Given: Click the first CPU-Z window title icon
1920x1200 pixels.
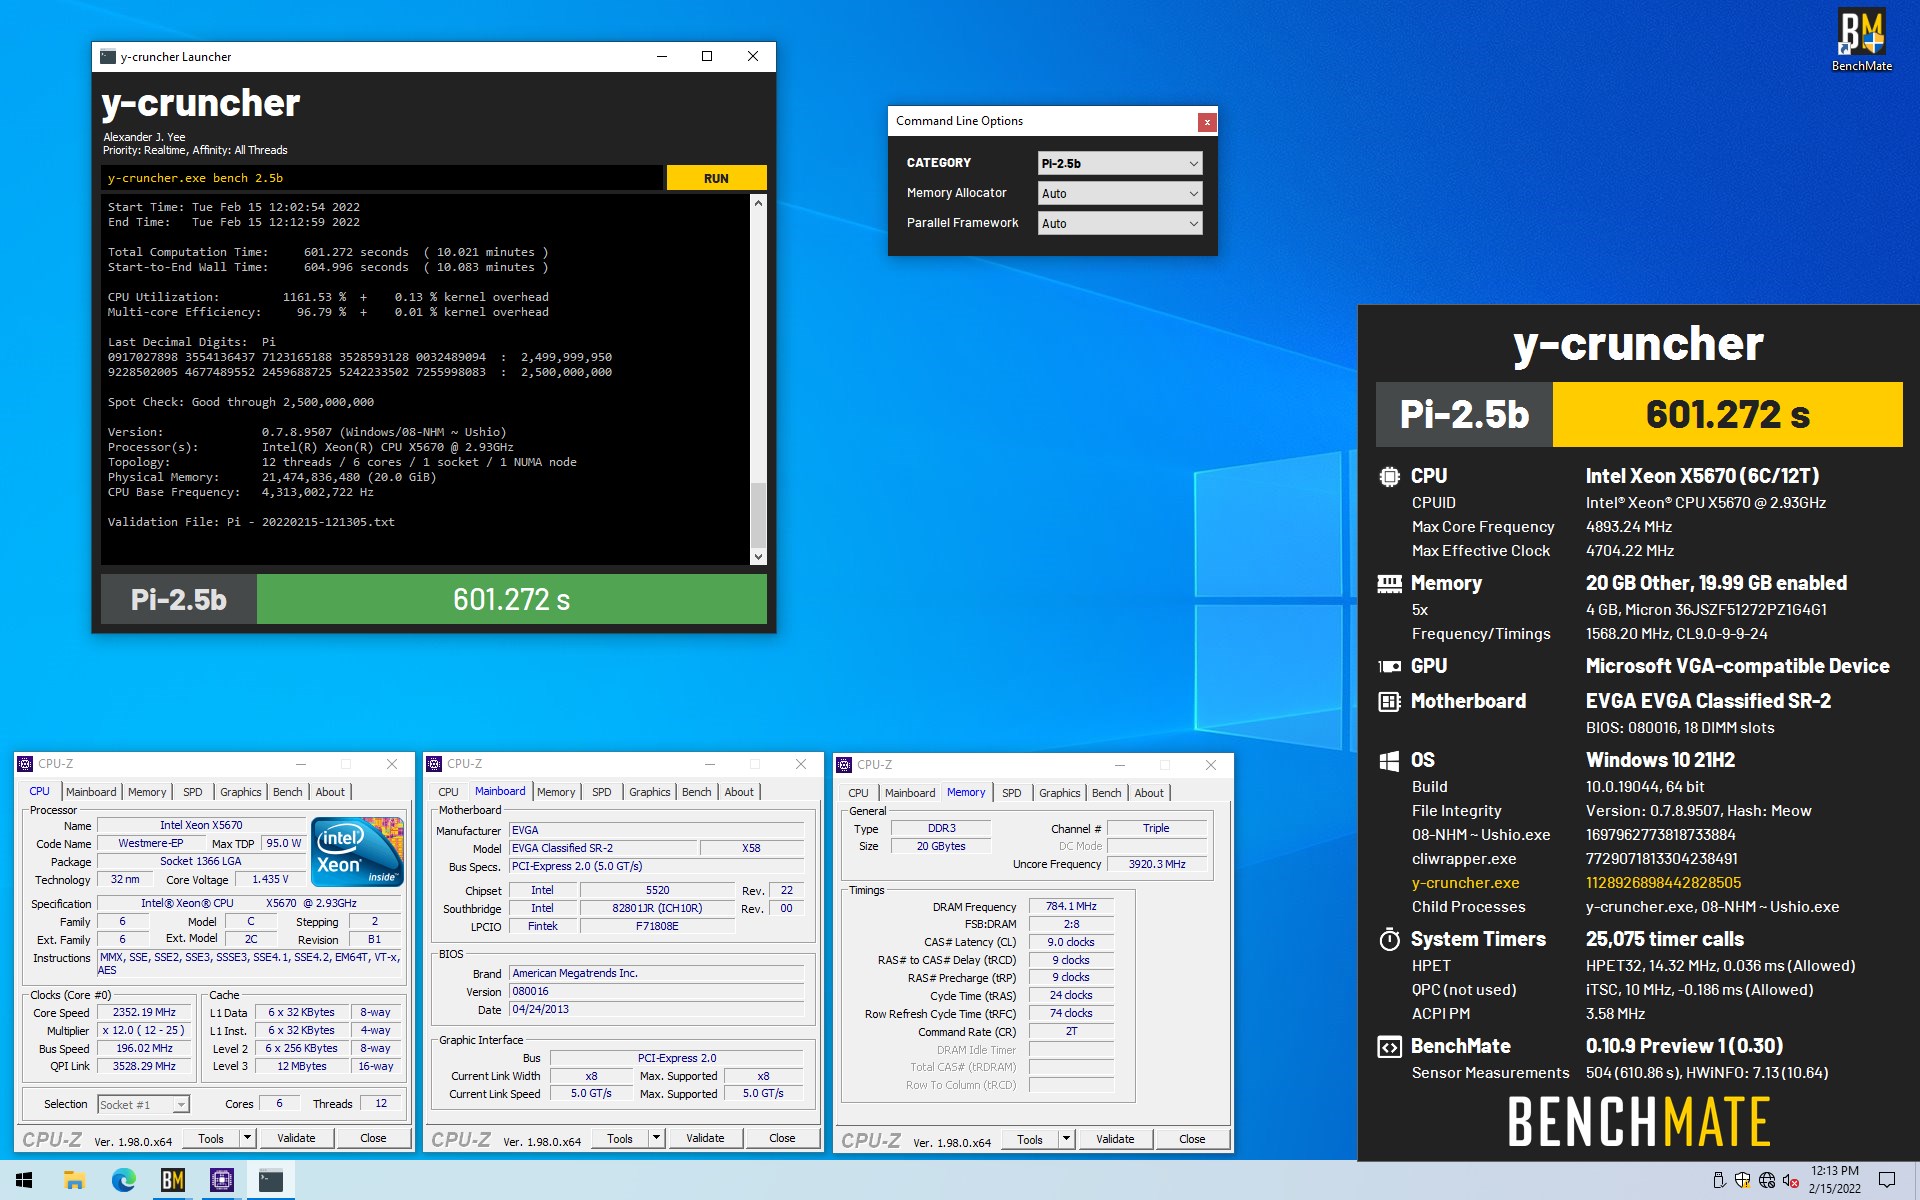Looking at the screenshot, I should tap(26, 764).
